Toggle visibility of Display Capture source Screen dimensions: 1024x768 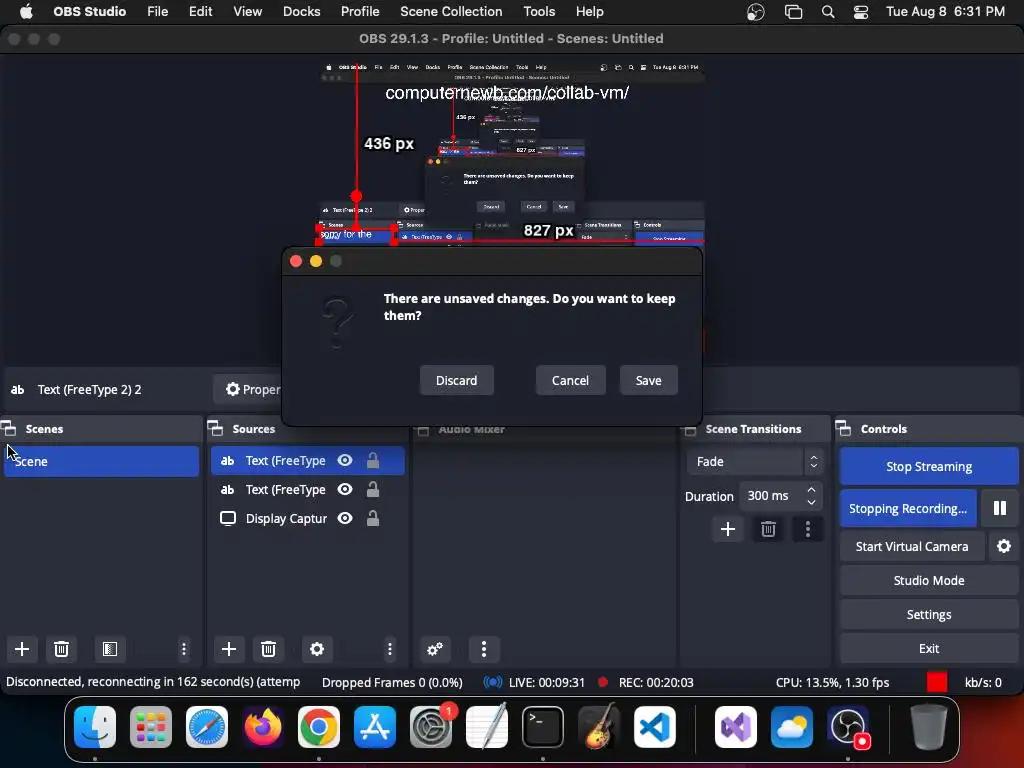coord(345,518)
